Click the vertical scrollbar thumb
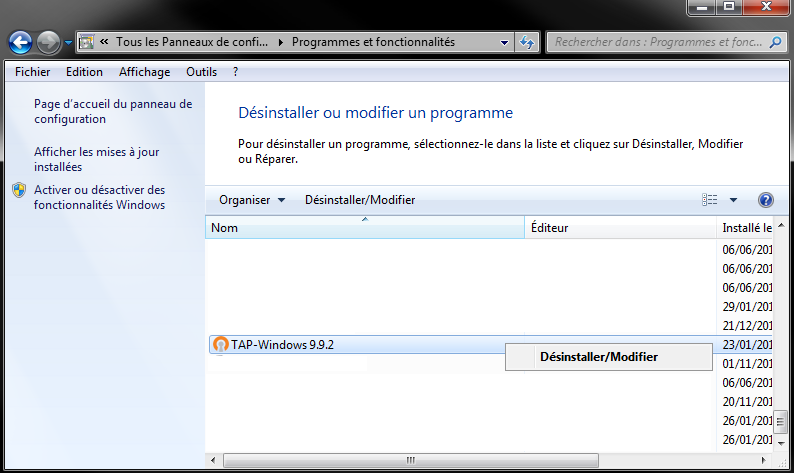Image resolution: width=794 pixels, height=473 pixels. click(x=781, y=422)
